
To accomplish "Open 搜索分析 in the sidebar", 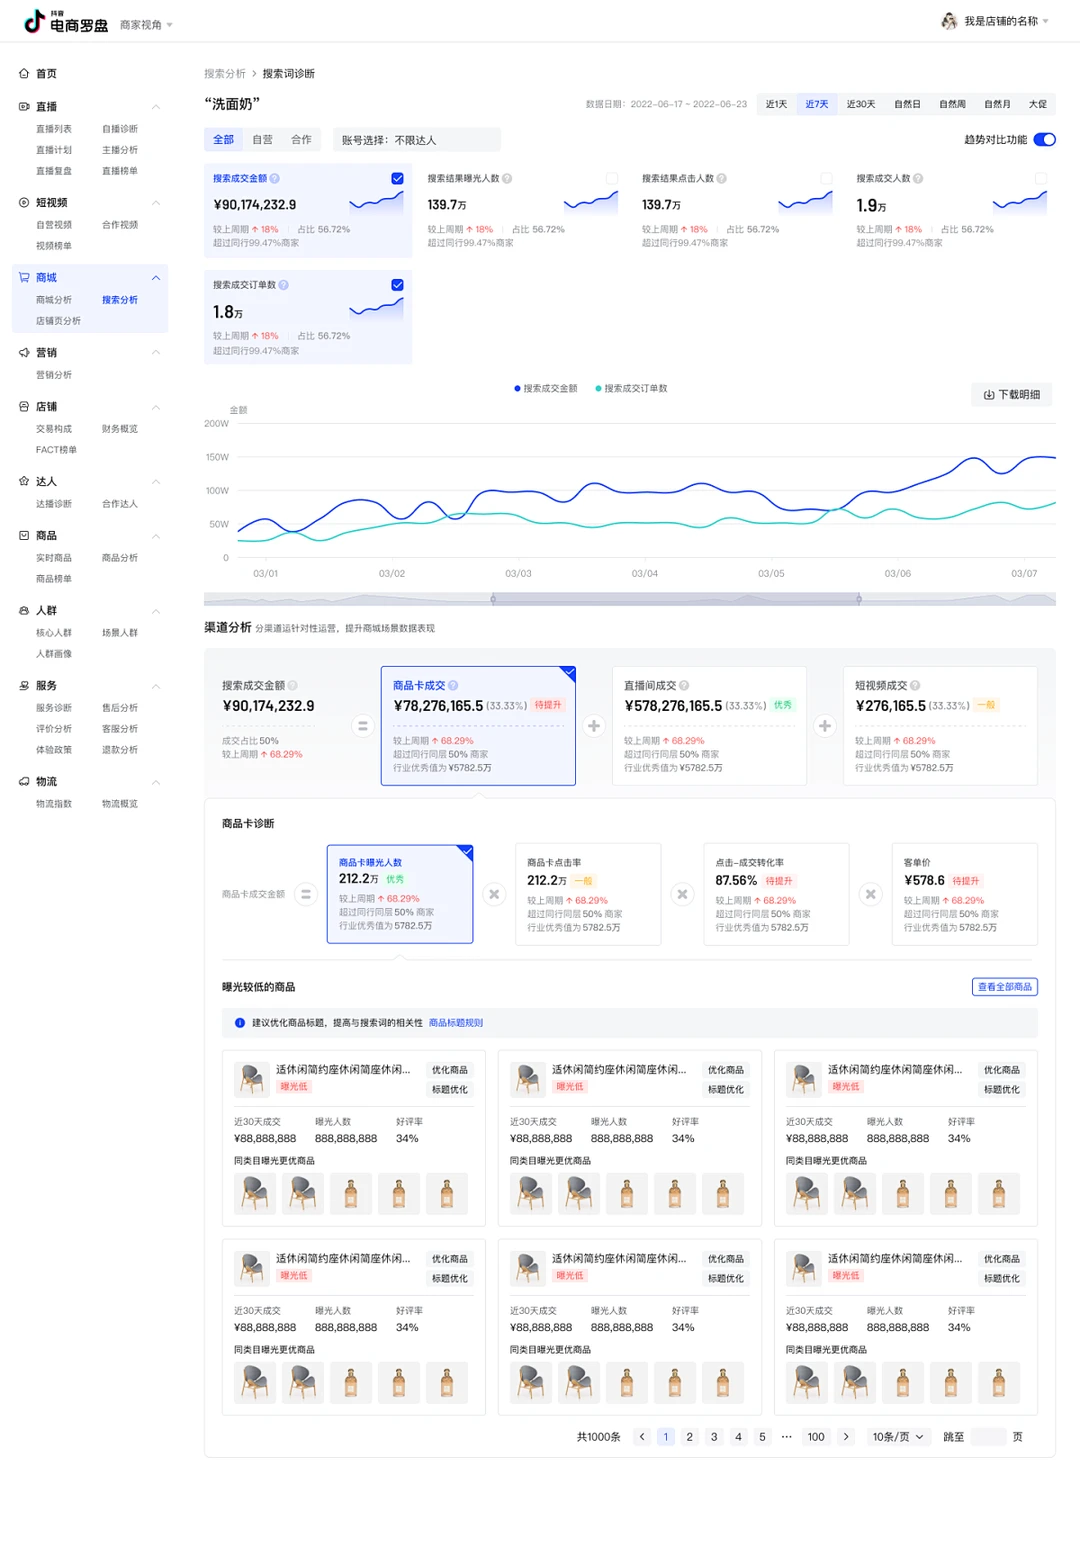I will tap(120, 300).
